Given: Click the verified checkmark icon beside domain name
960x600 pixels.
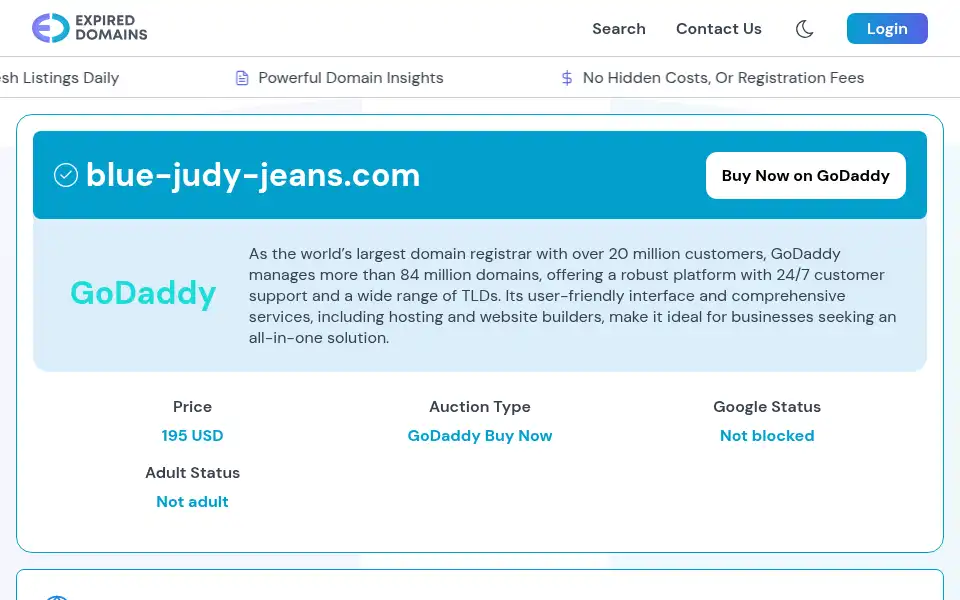Looking at the screenshot, I should click(x=66, y=175).
